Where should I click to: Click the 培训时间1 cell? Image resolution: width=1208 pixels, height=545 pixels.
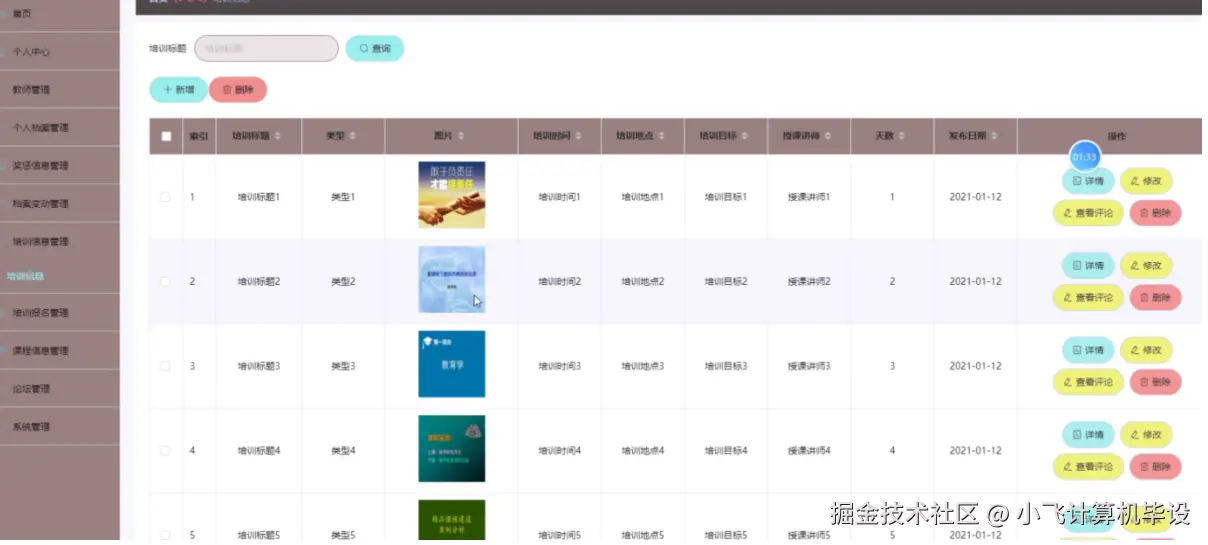tap(559, 197)
